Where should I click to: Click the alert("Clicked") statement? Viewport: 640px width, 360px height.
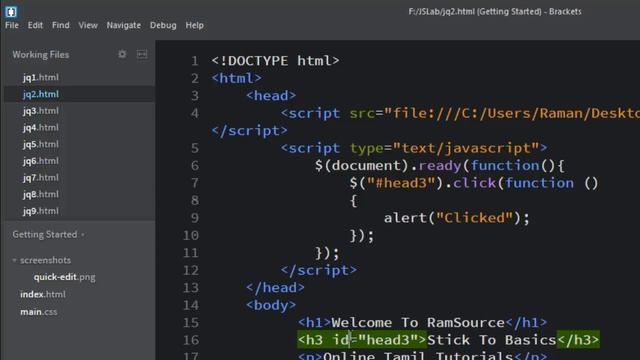click(x=456, y=218)
